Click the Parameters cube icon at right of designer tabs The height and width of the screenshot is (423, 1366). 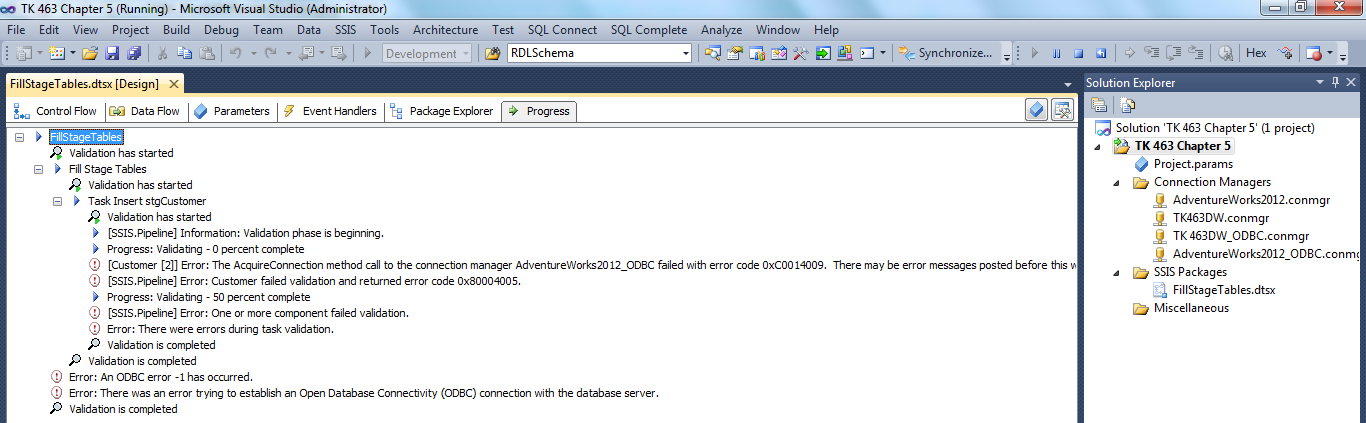(x=1037, y=110)
